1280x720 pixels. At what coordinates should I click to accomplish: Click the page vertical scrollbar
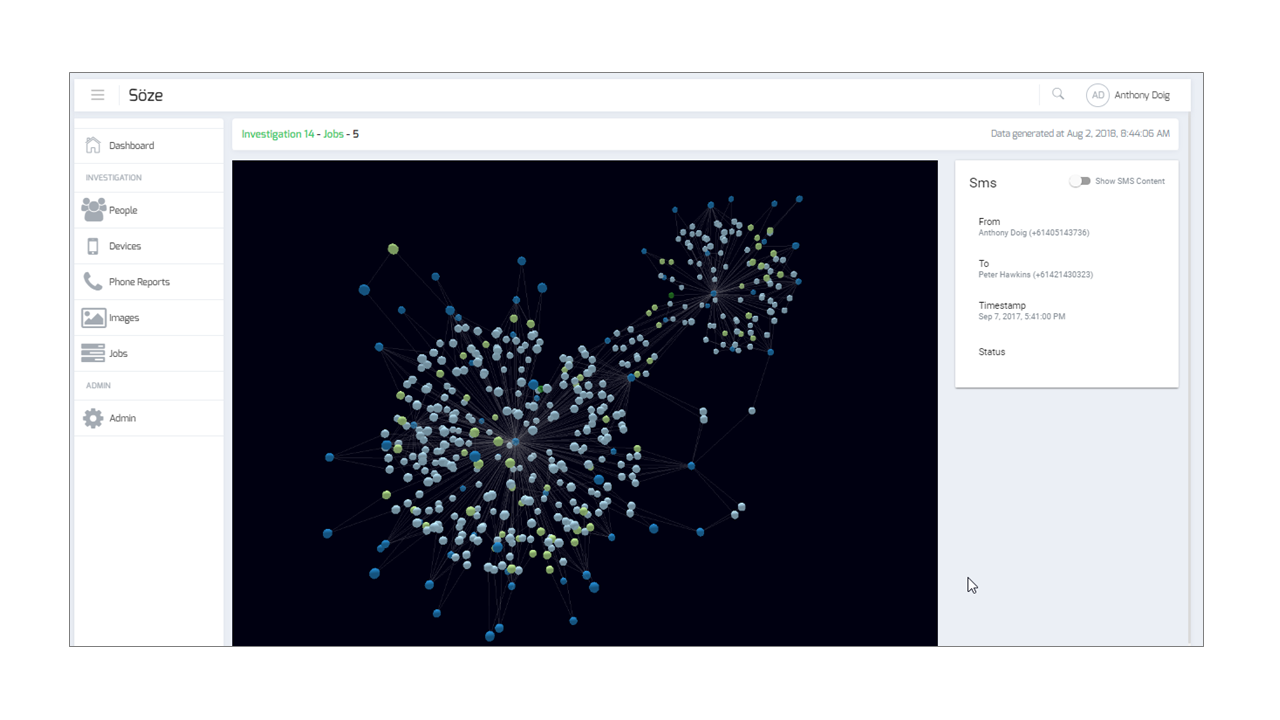click(x=1189, y=380)
